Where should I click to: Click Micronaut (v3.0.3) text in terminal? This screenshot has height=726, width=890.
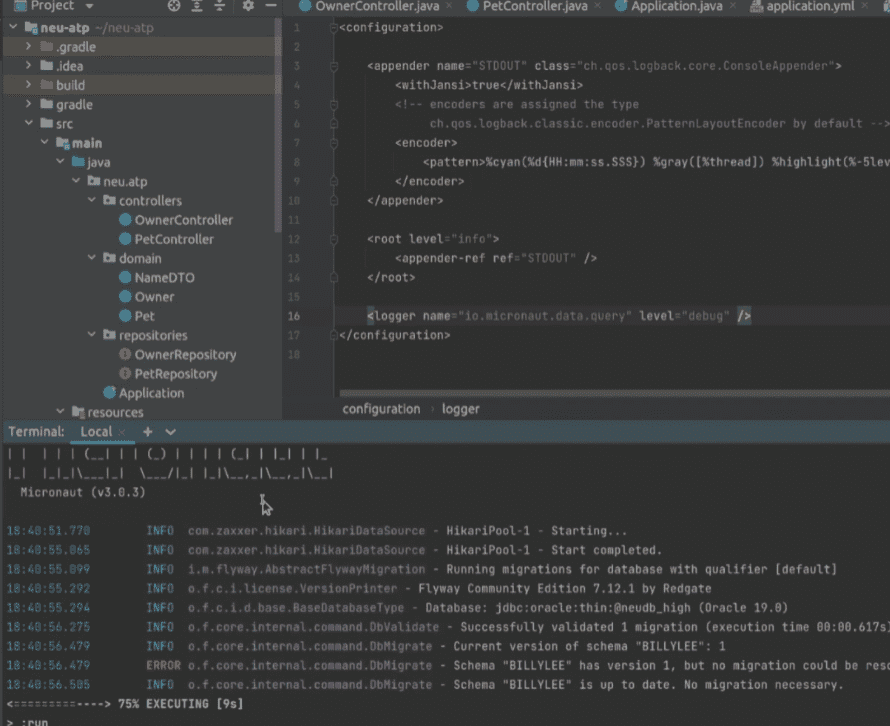83,492
